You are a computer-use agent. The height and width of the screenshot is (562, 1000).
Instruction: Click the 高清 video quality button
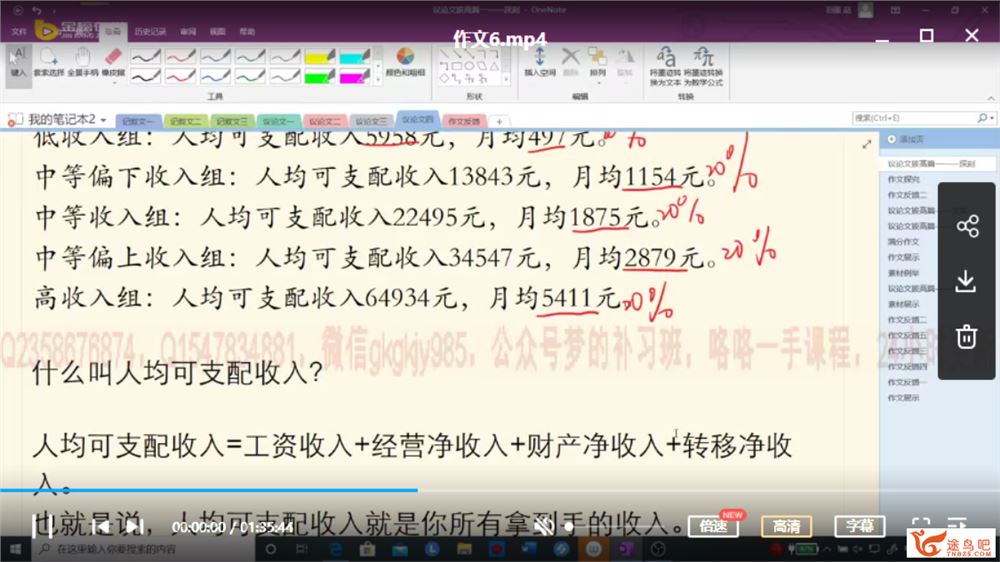[x=786, y=526]
